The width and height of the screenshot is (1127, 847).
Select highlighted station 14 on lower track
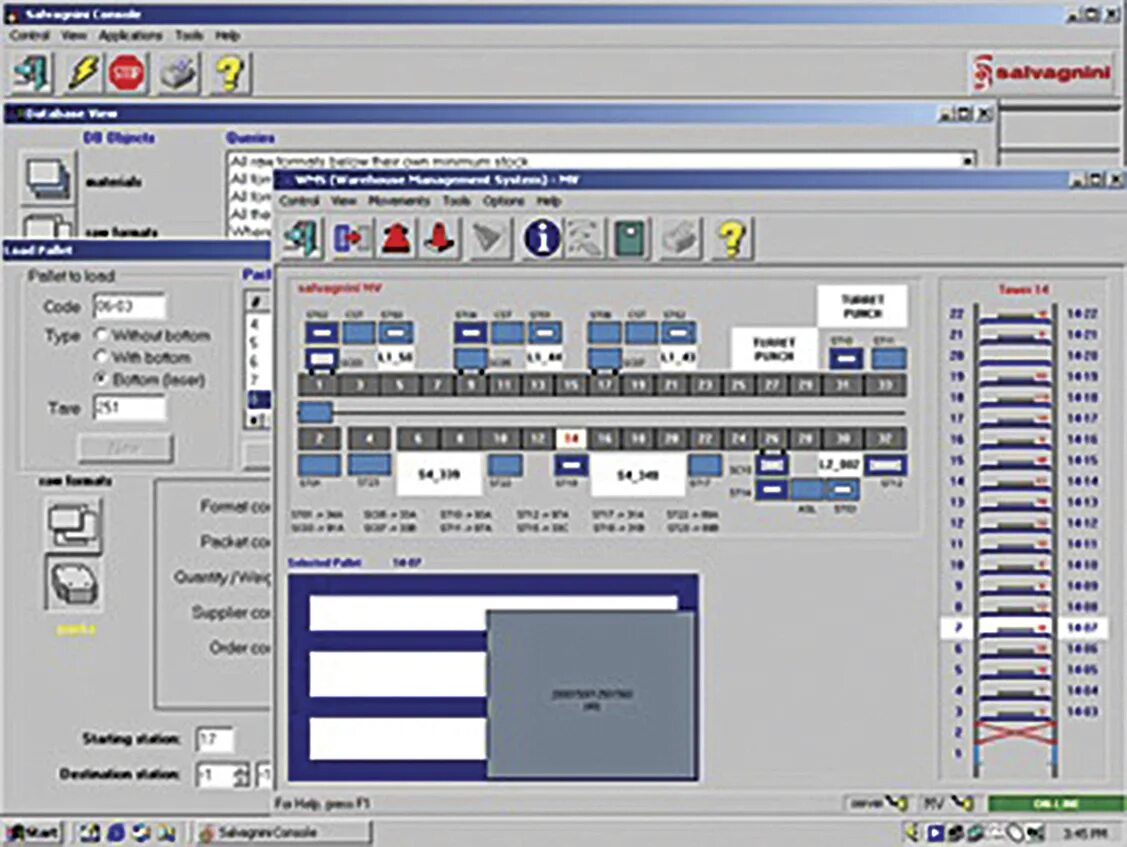(571, 438)
